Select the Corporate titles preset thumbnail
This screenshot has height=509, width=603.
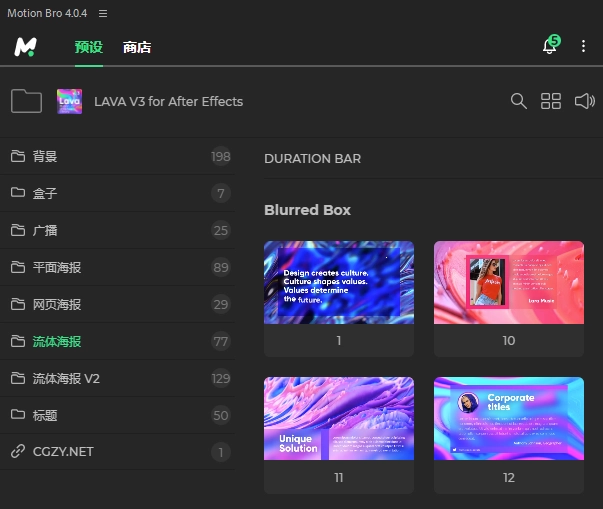coord(509,419)
